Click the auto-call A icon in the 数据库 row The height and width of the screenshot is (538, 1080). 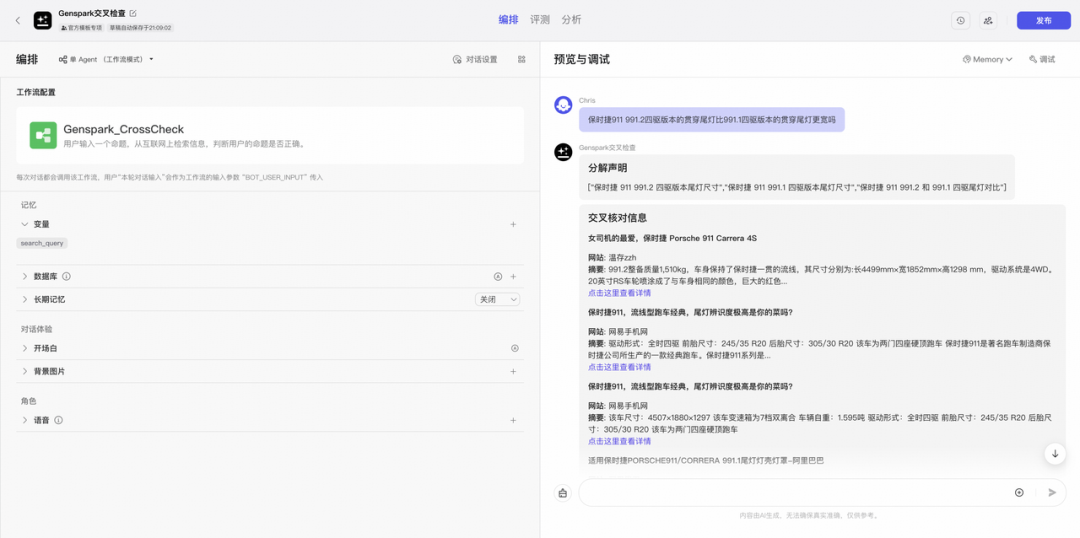pyautogui.click(x=497, y=276)
